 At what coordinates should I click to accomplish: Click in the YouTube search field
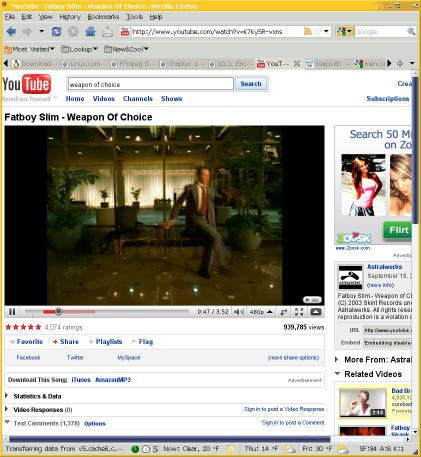point(151,84)
